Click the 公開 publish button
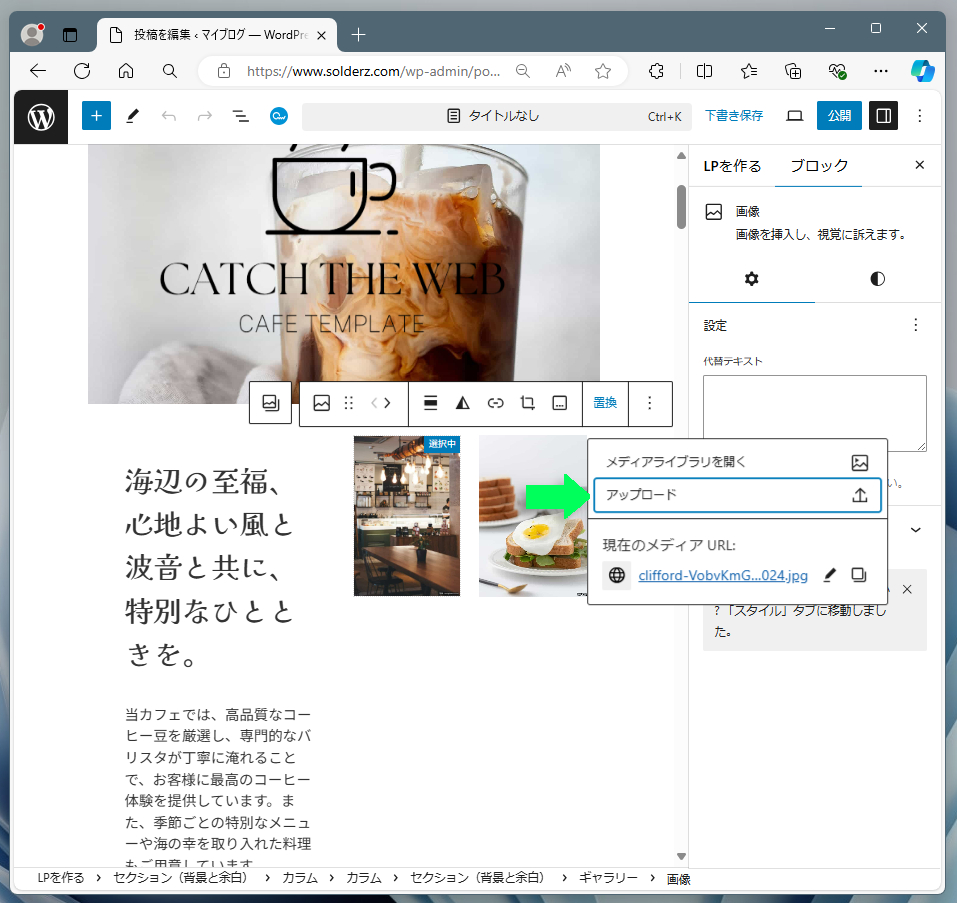The image size is (957, 903). [x=839, y=116]
